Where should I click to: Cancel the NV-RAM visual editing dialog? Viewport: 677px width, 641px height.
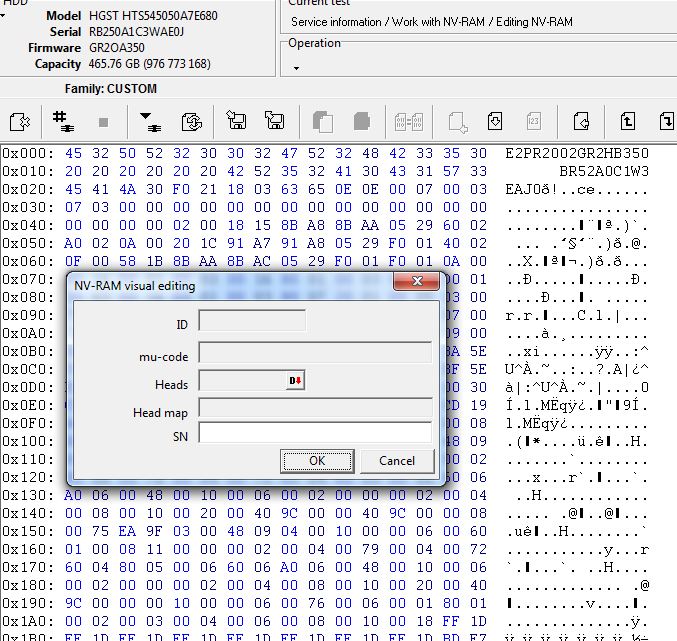[397, 461]
